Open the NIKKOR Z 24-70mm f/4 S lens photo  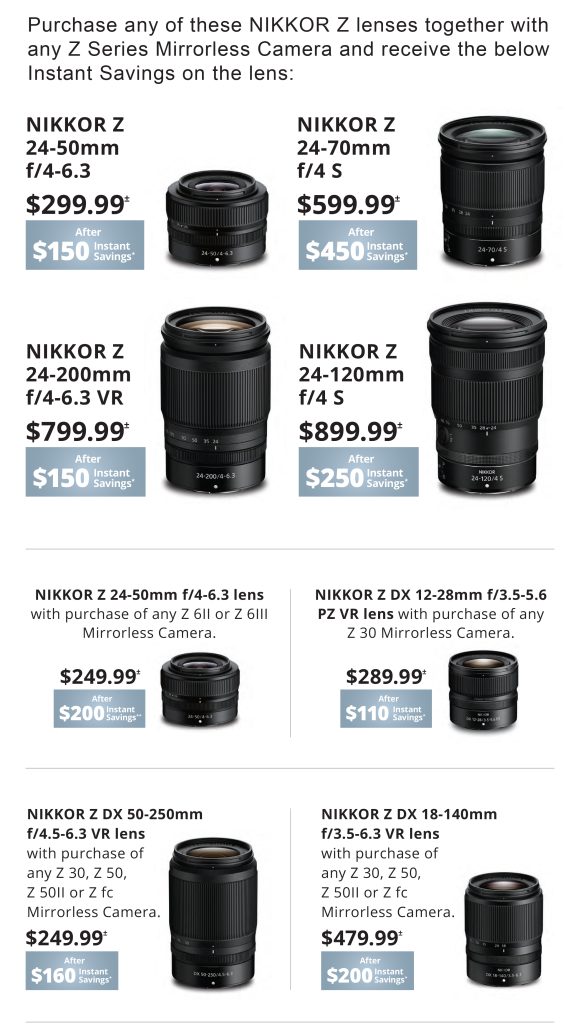click(492, 191)
